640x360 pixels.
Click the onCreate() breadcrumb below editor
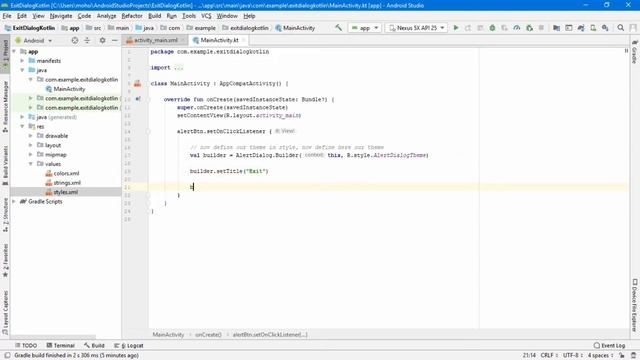pyautogui.click(x=208, y=335)
